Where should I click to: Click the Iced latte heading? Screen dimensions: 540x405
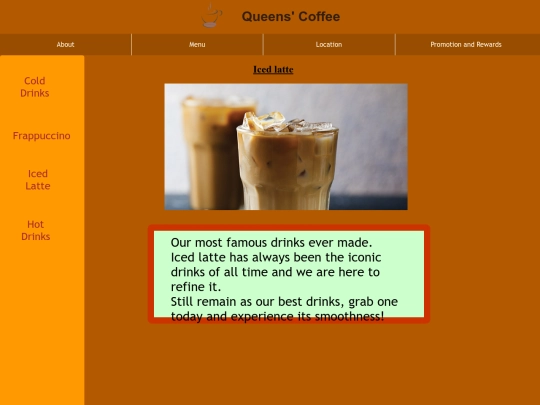pos(273,70)
